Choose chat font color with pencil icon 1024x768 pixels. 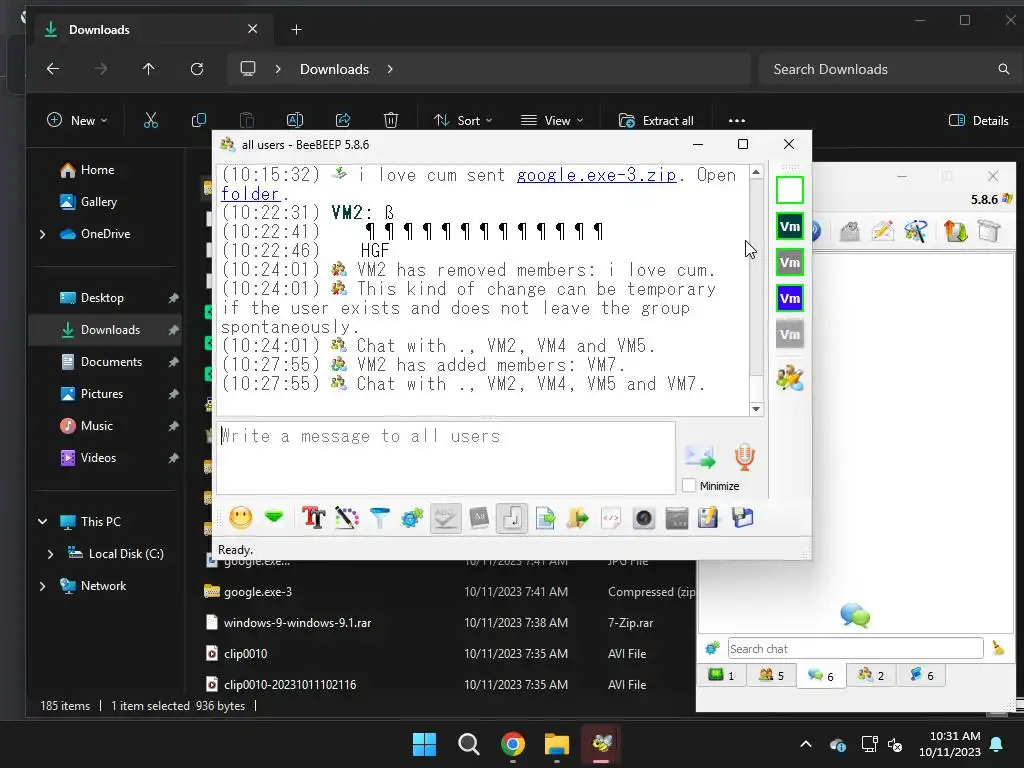[347, 518]
